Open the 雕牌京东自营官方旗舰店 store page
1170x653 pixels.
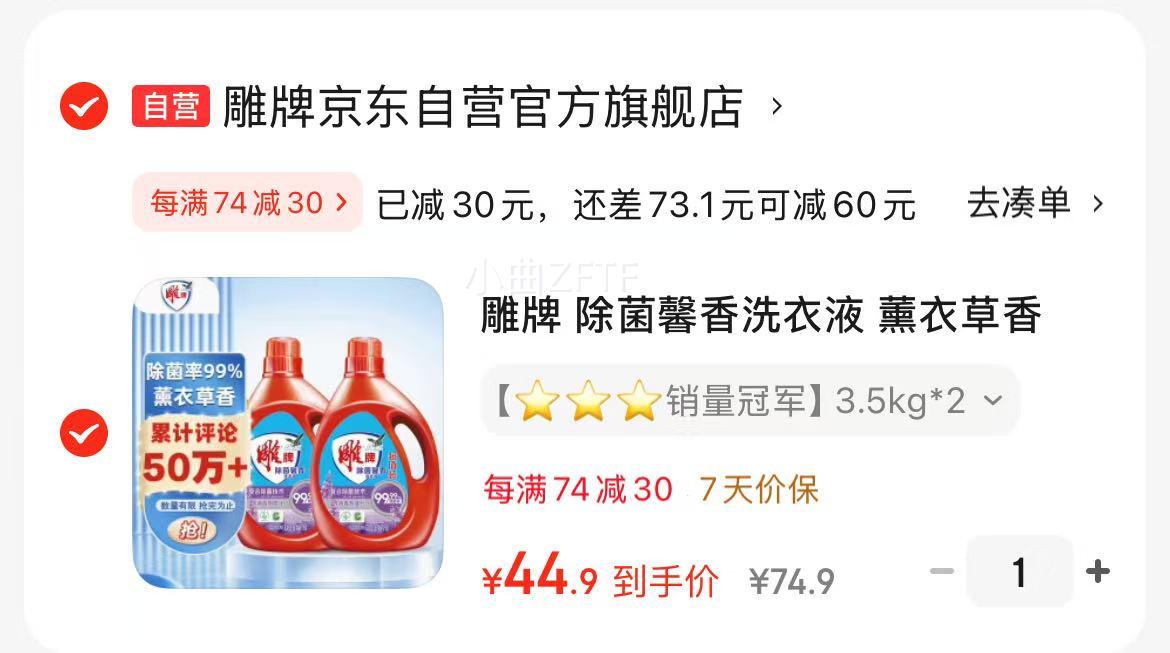click(x=483, y=107)
